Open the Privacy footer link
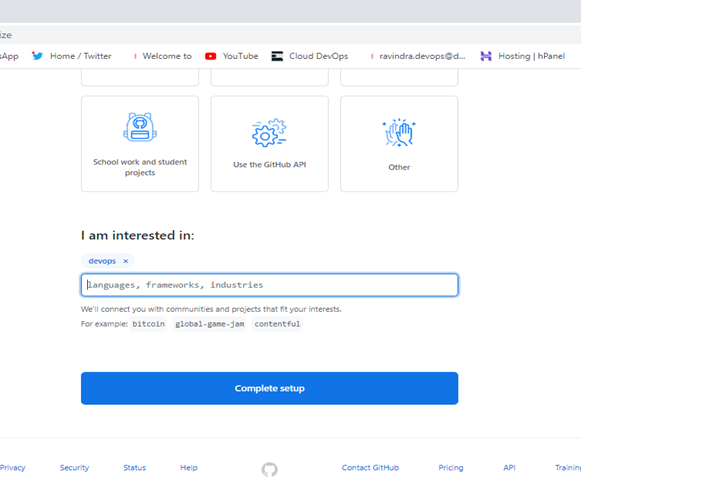The image size is (704, 487). pos(13,468)
